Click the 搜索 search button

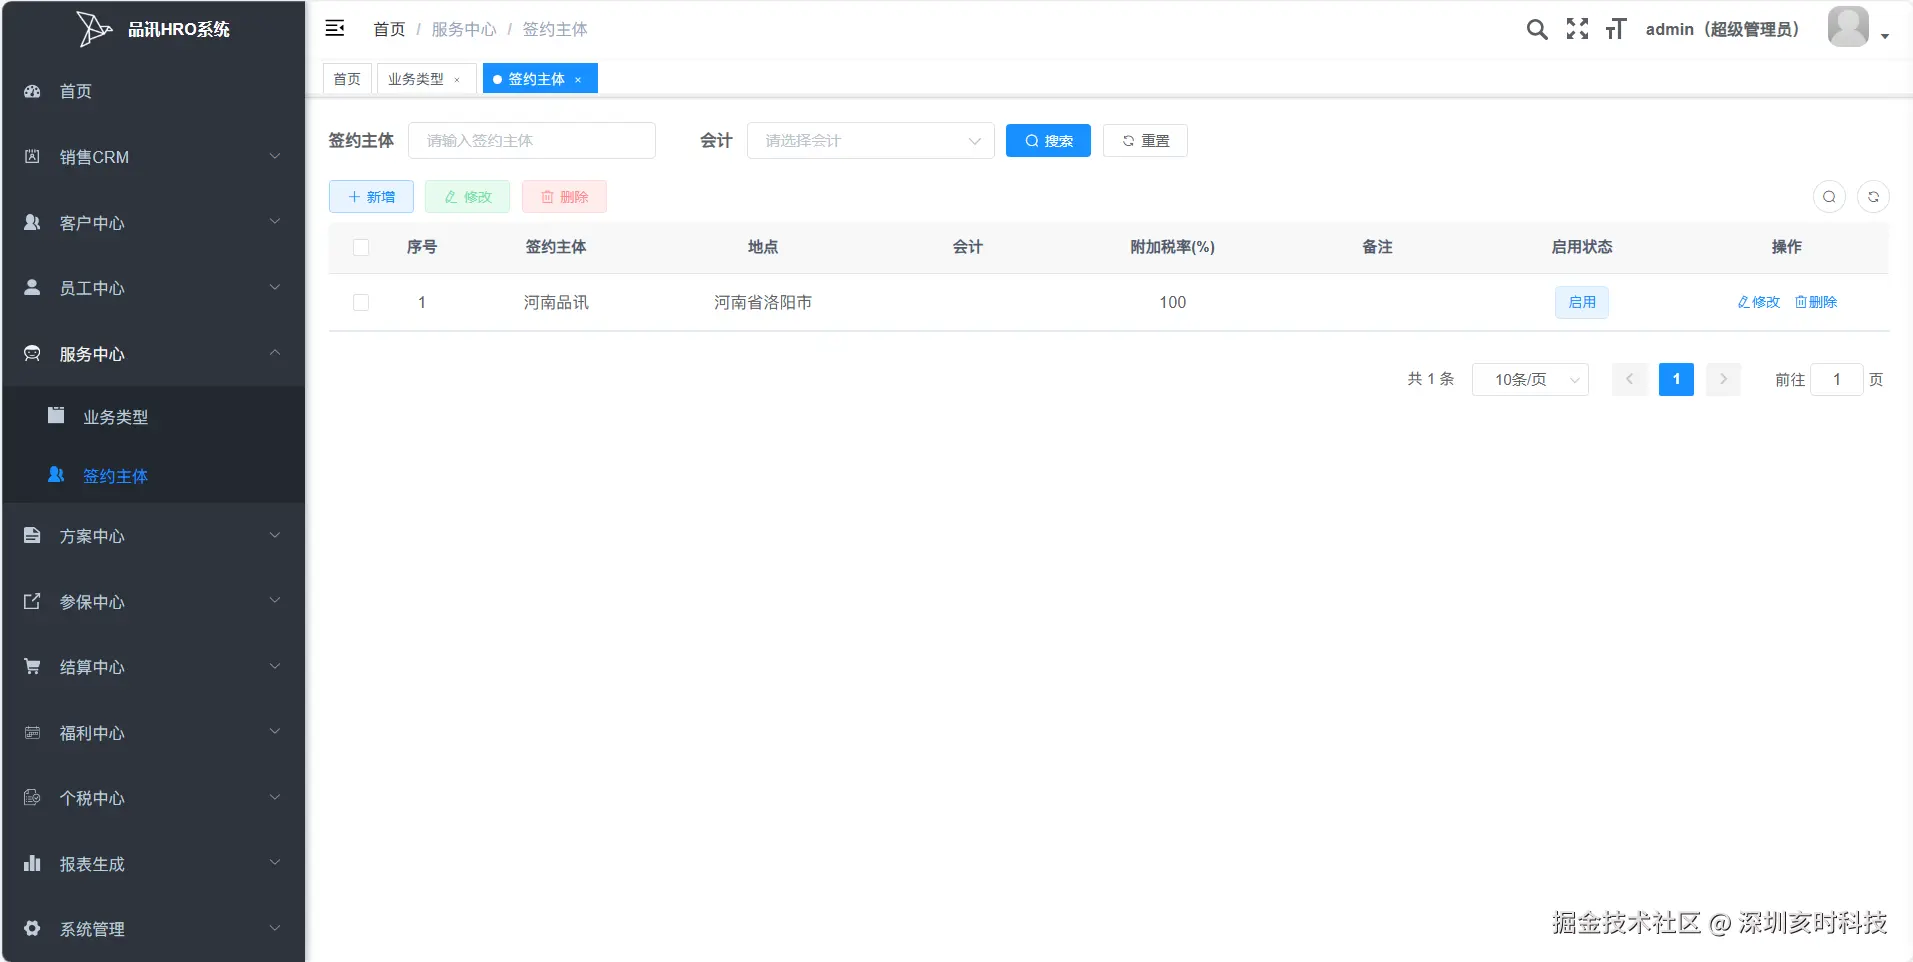[x=1048, y=141]
